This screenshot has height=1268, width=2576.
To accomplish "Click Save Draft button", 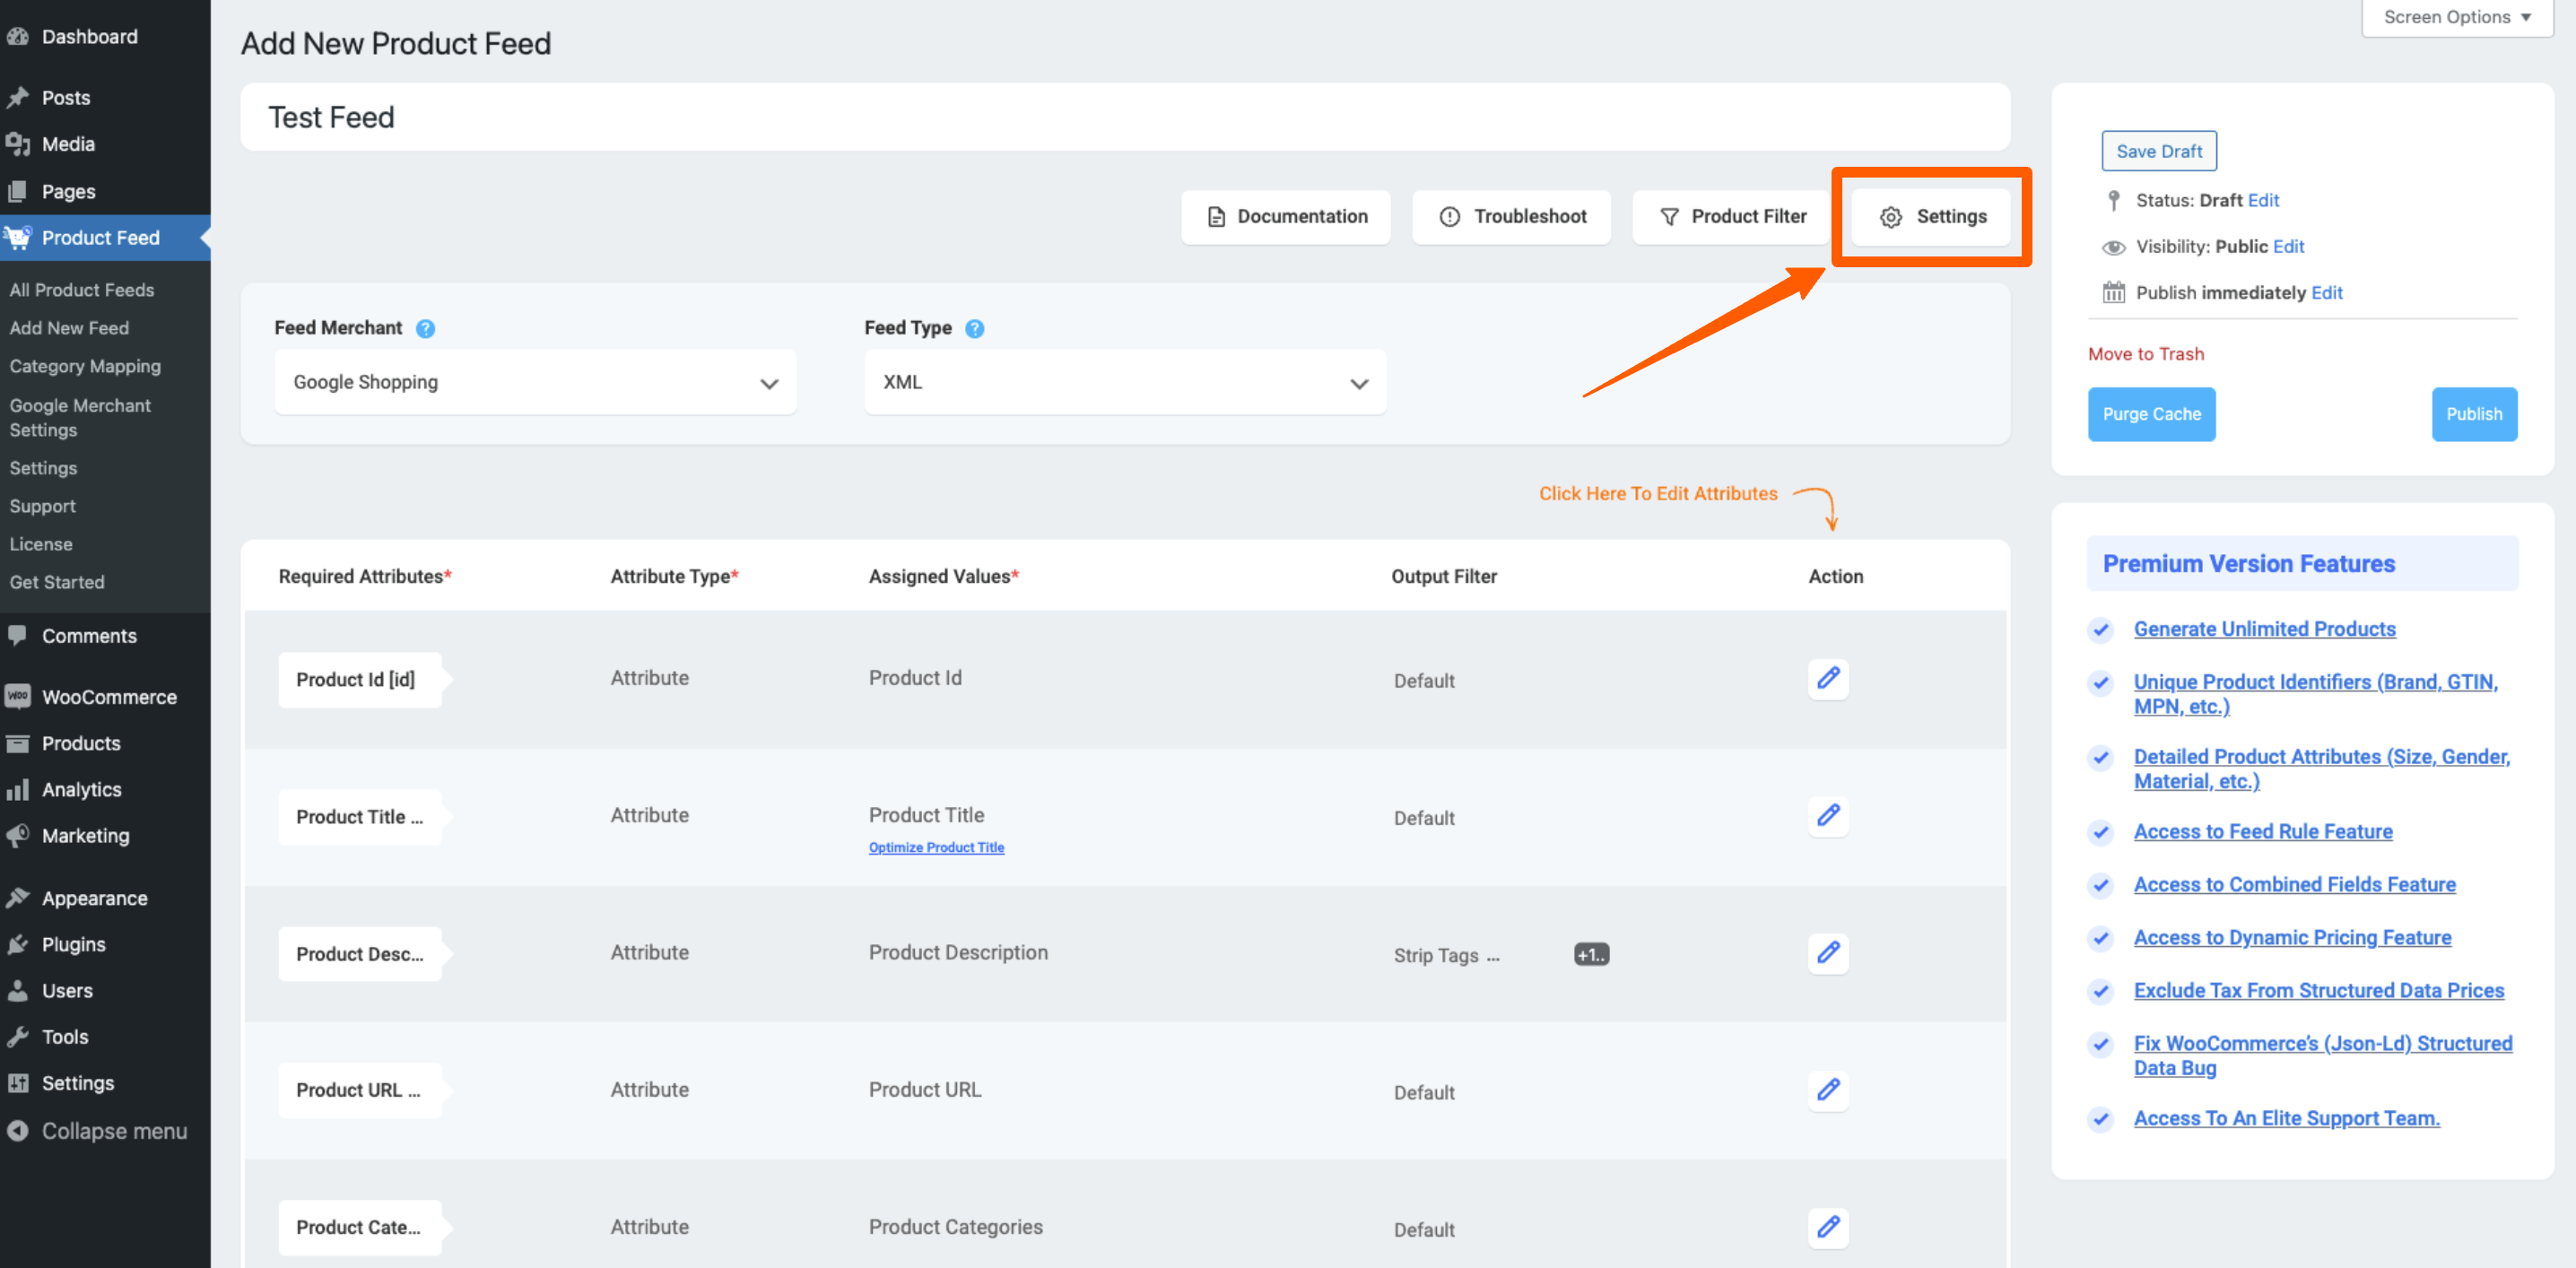I will 2159,151.
